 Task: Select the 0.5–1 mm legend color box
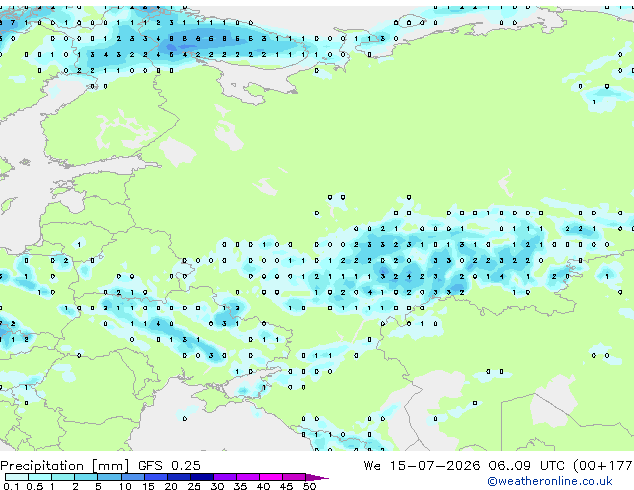point(40,477)
